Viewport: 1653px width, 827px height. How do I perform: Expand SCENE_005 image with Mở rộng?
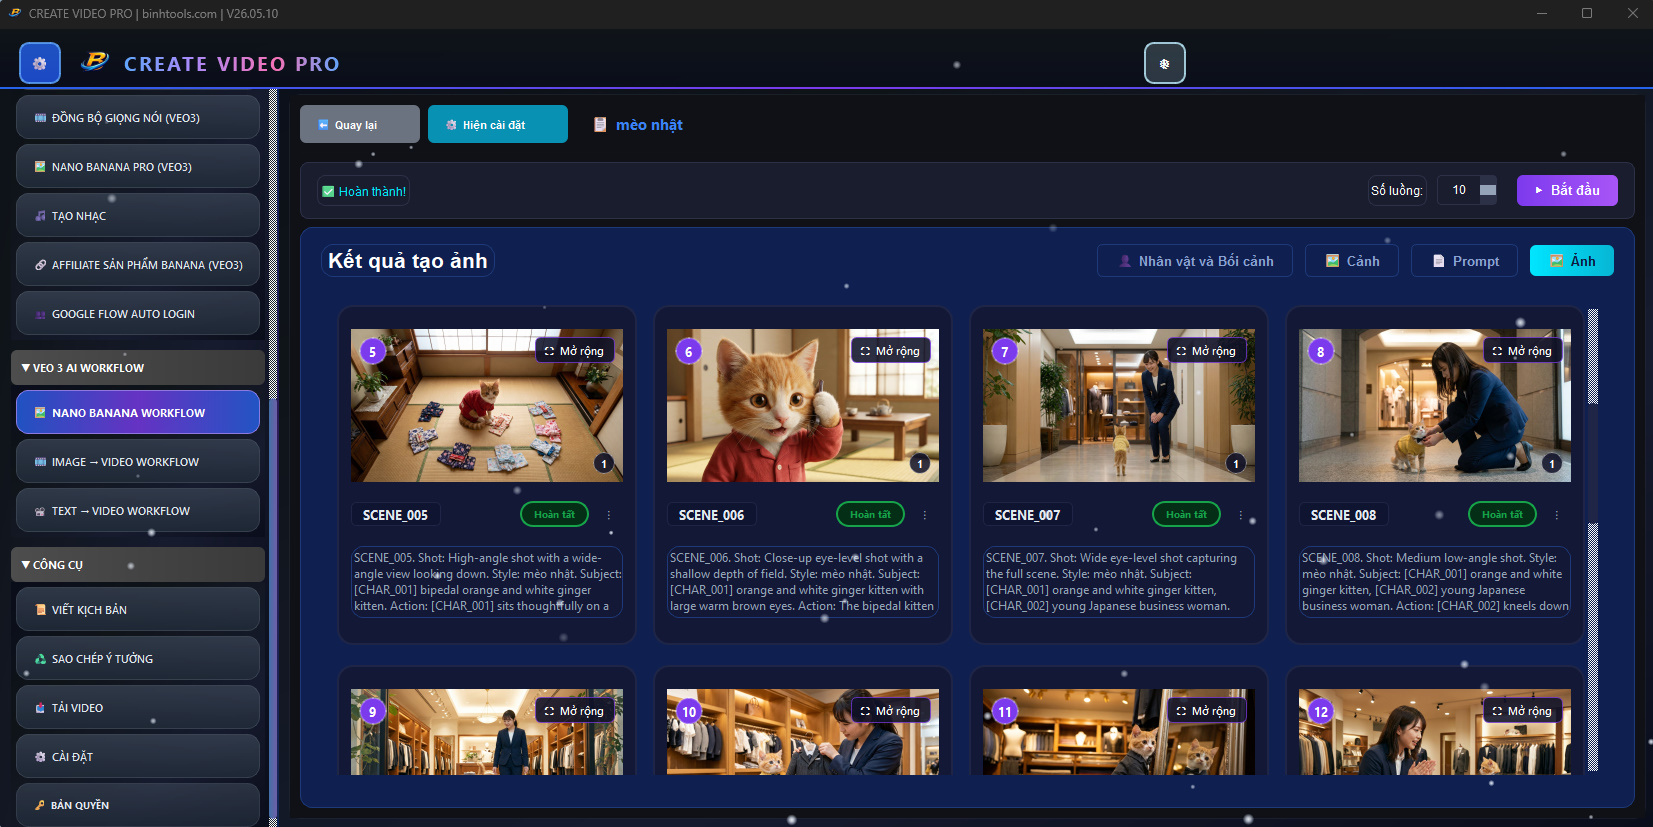coord(574,351)
